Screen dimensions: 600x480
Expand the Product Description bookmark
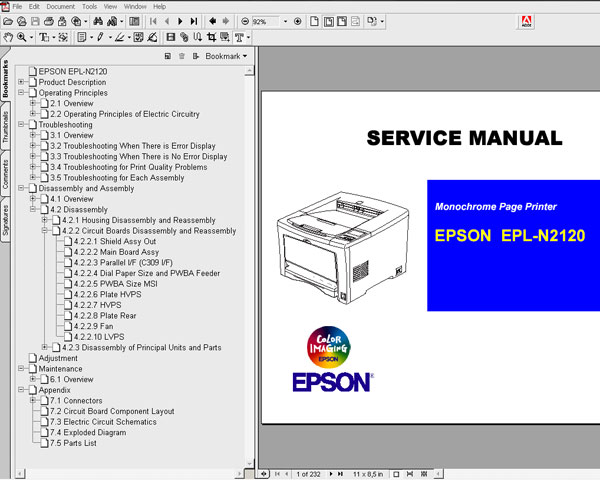(x=21, y=82)
